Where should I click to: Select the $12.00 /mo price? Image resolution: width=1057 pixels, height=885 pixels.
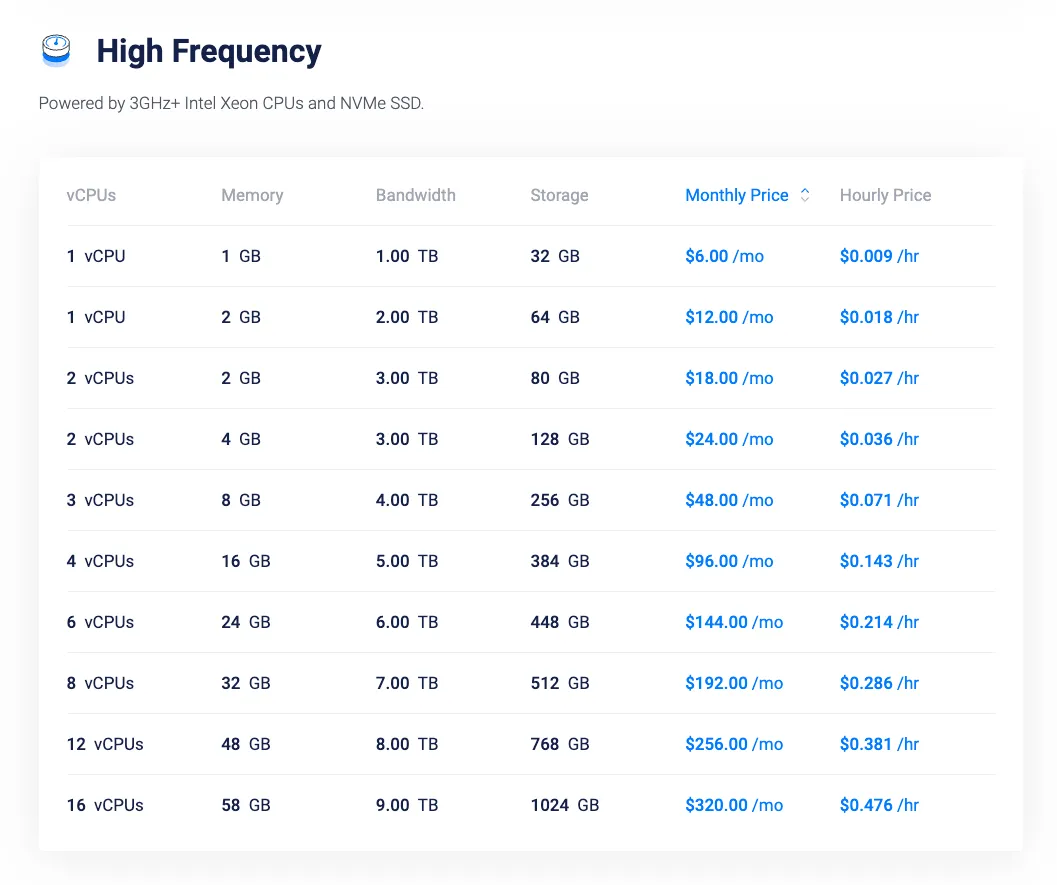[729, 317]
